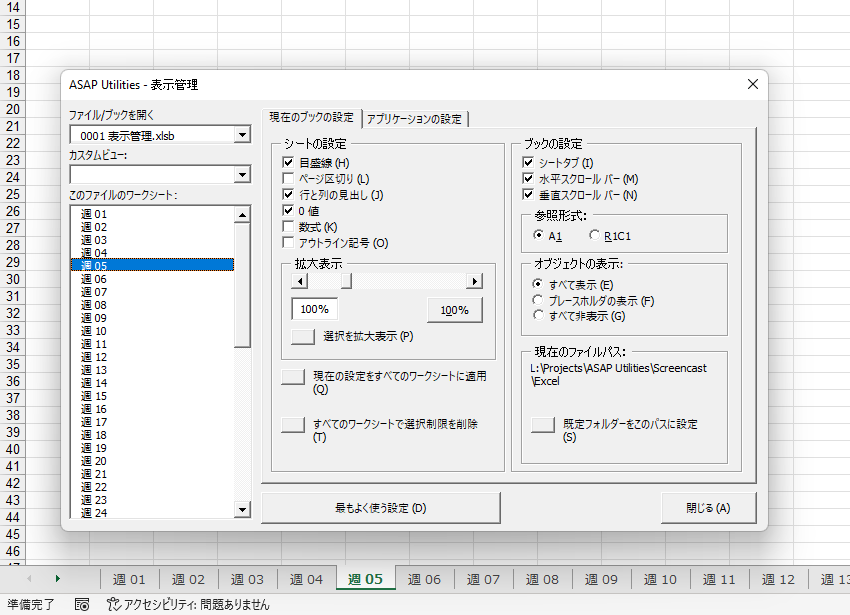Click the sheet tab scroll right arrow

pyautogui.click(x=57, y=579)
